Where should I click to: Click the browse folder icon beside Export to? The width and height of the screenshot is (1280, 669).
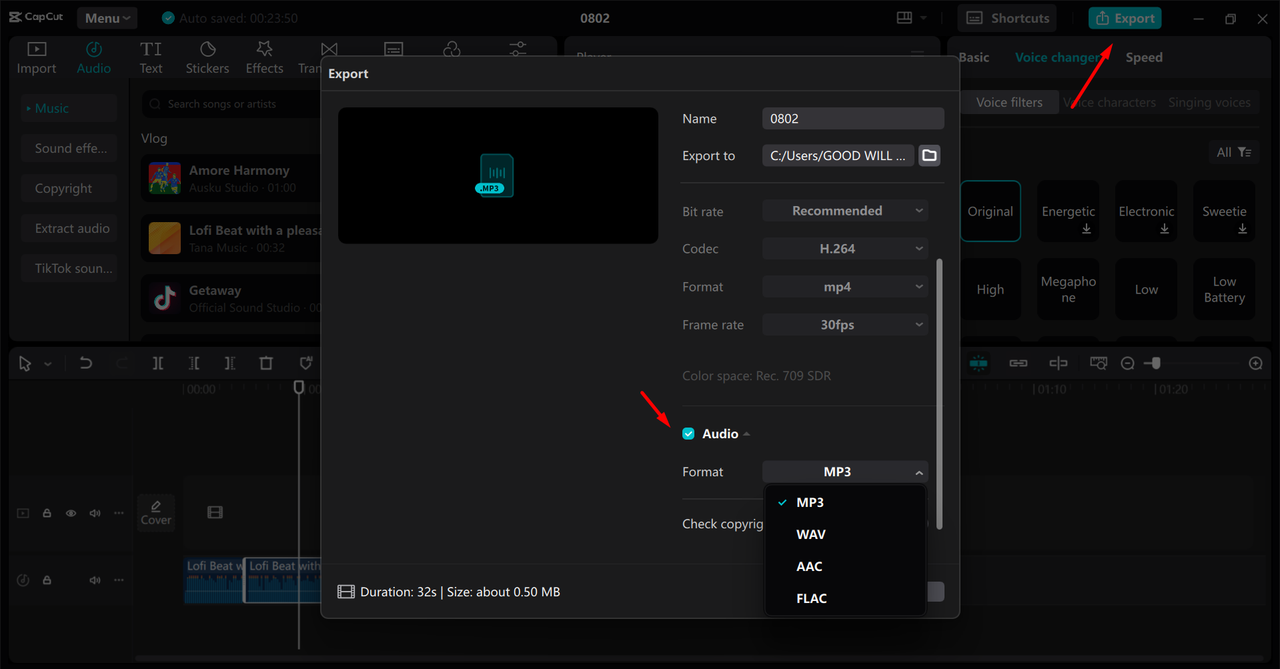pos(929,155)
